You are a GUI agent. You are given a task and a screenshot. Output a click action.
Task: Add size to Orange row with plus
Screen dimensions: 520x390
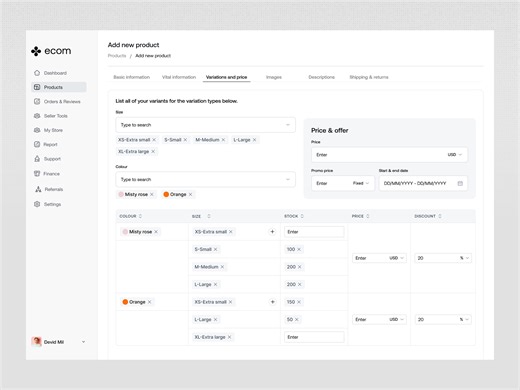[272, 302]
